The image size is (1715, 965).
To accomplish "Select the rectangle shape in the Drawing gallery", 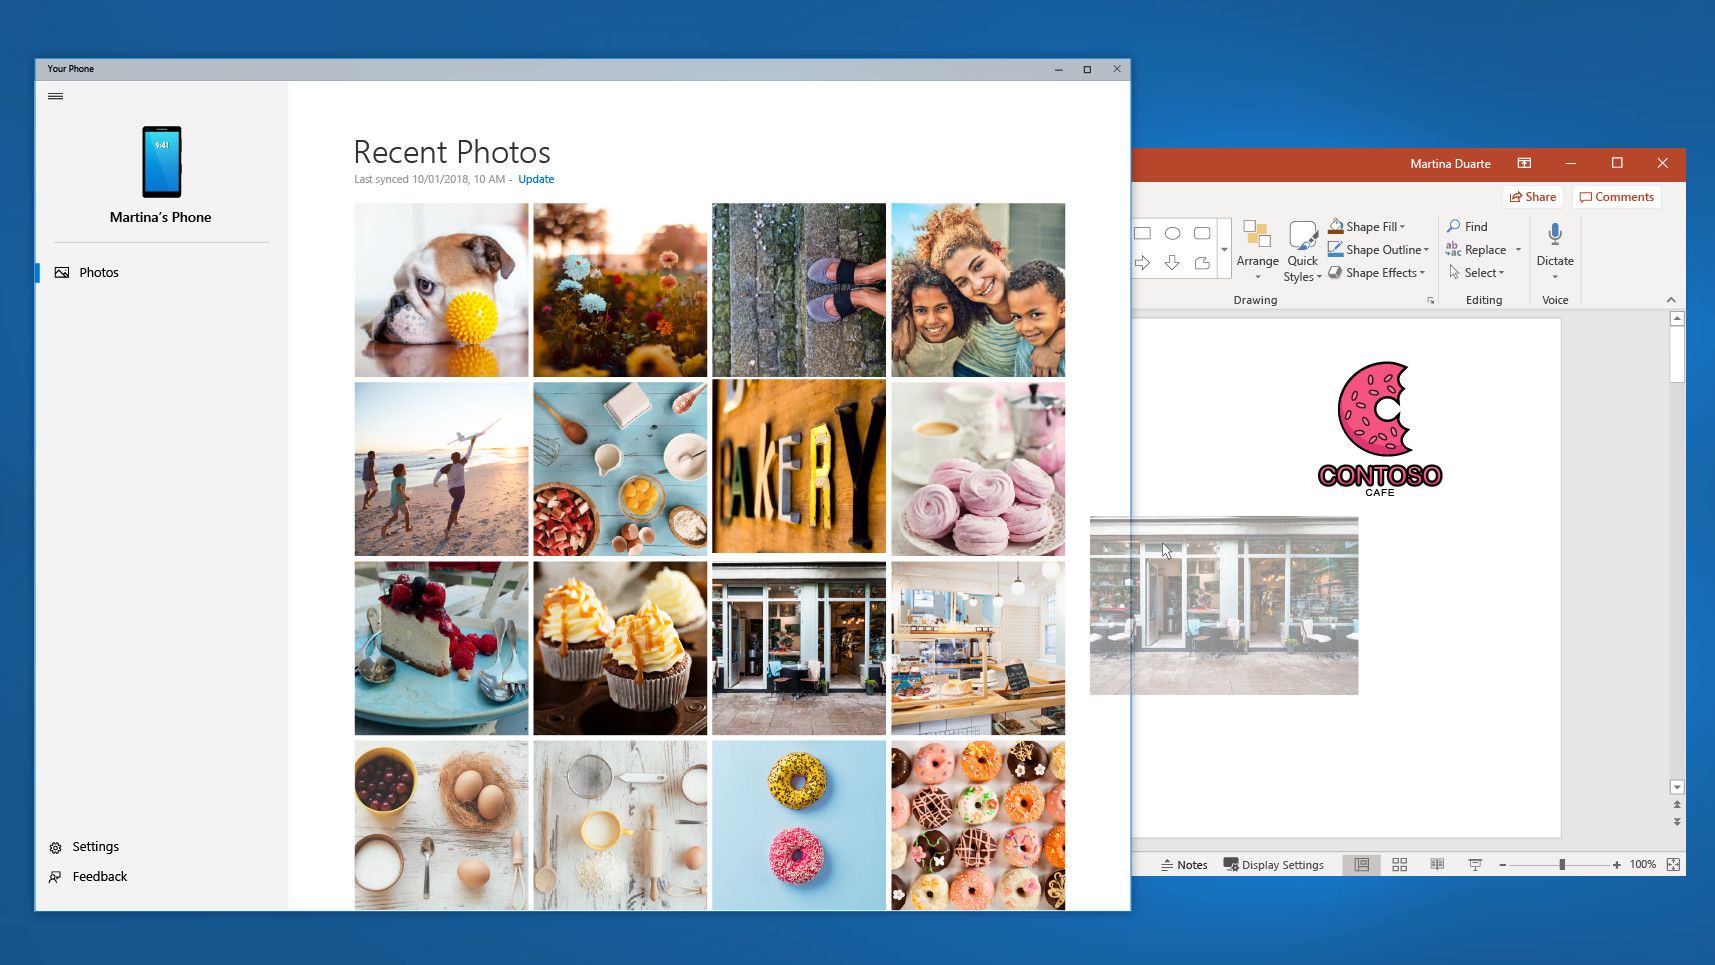I will (1143, 231).
